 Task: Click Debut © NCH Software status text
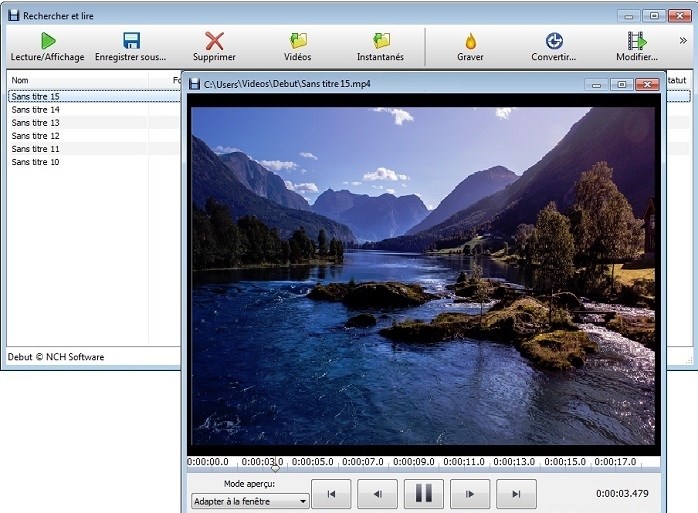56,357
